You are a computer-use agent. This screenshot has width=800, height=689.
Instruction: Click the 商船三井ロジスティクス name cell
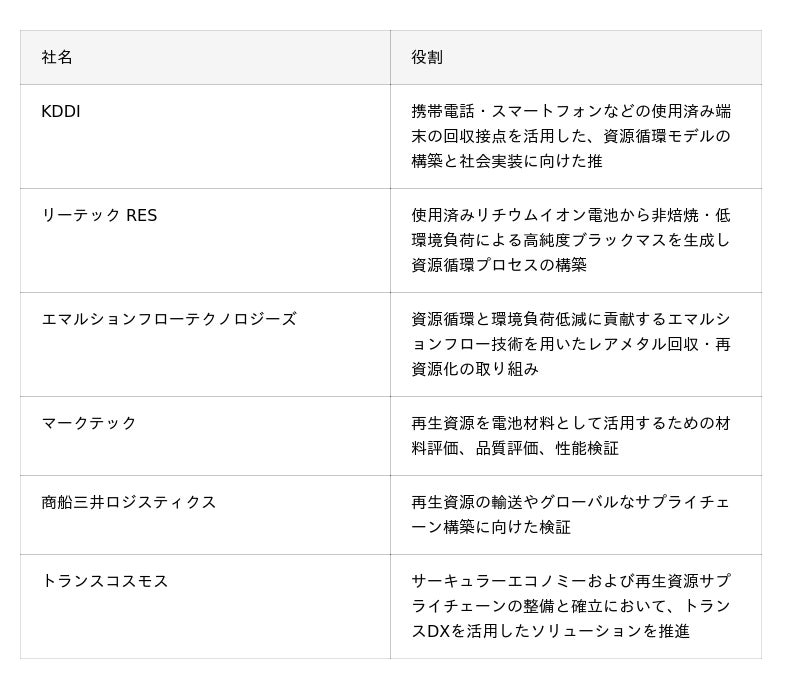pyautogui.click(x=205, y=515)
